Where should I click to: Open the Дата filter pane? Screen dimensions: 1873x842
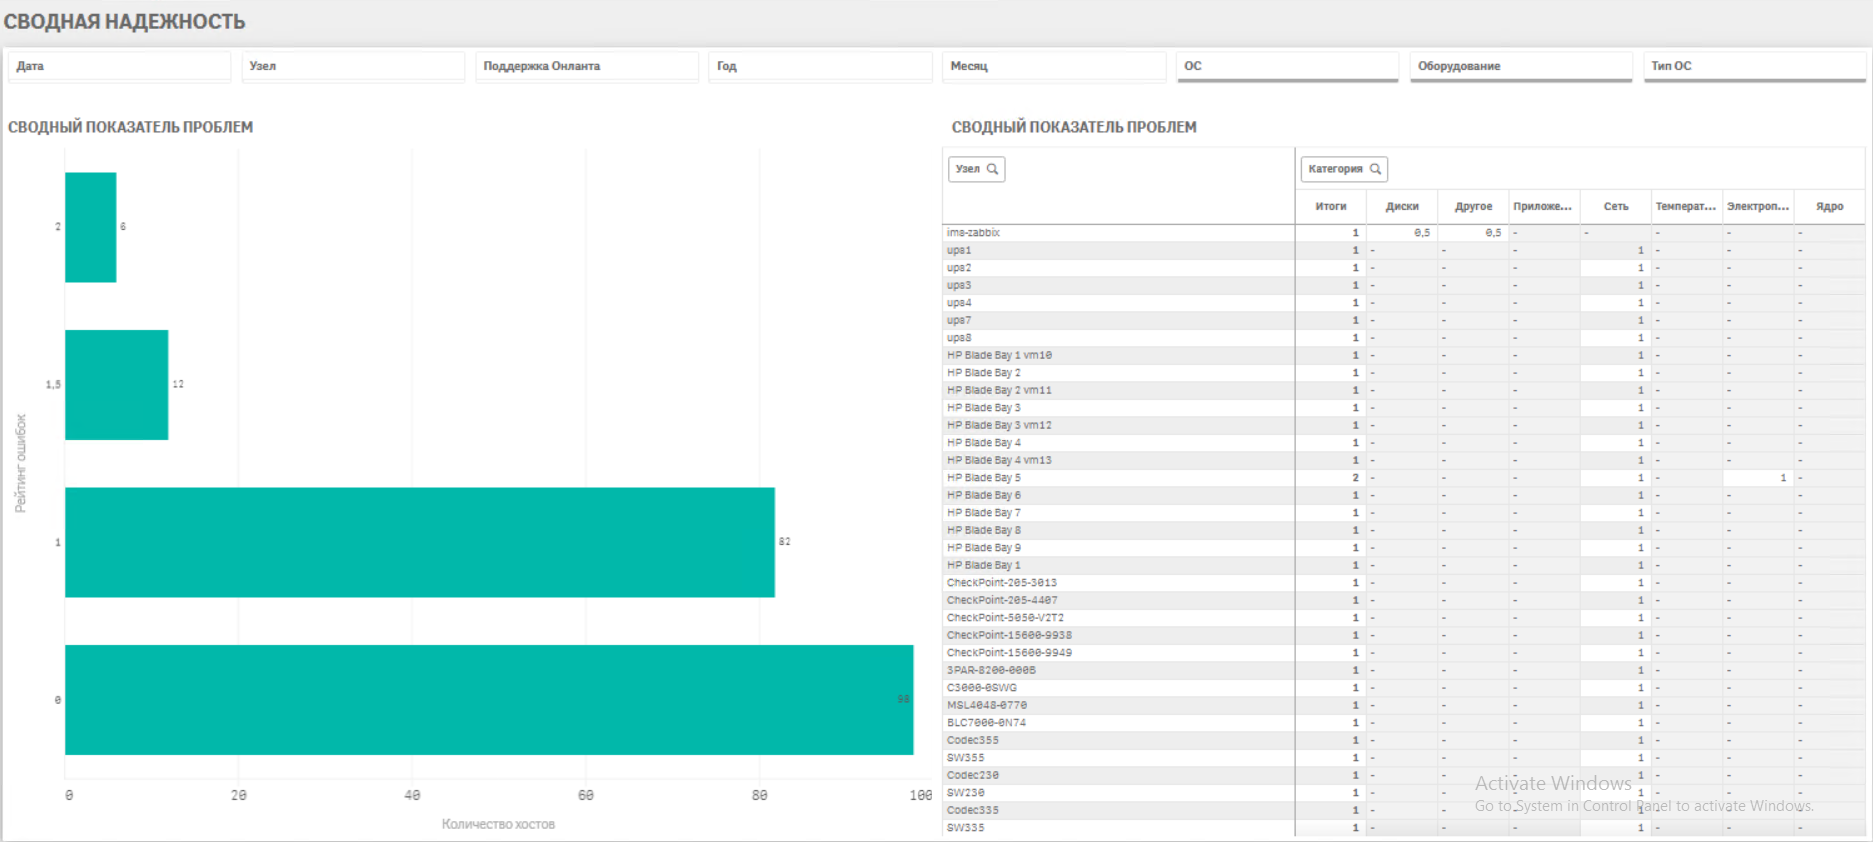(x=119, y=66)
